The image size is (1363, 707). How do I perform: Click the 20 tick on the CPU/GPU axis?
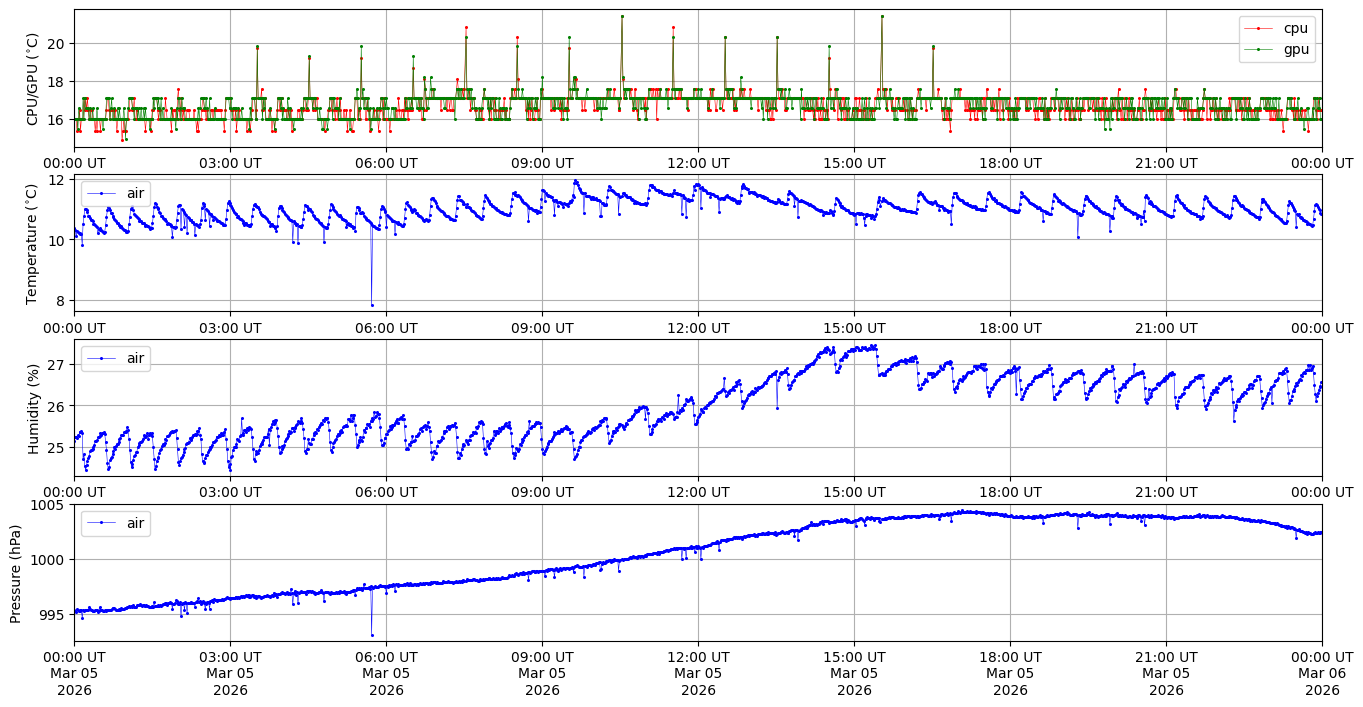click(56, 44)
